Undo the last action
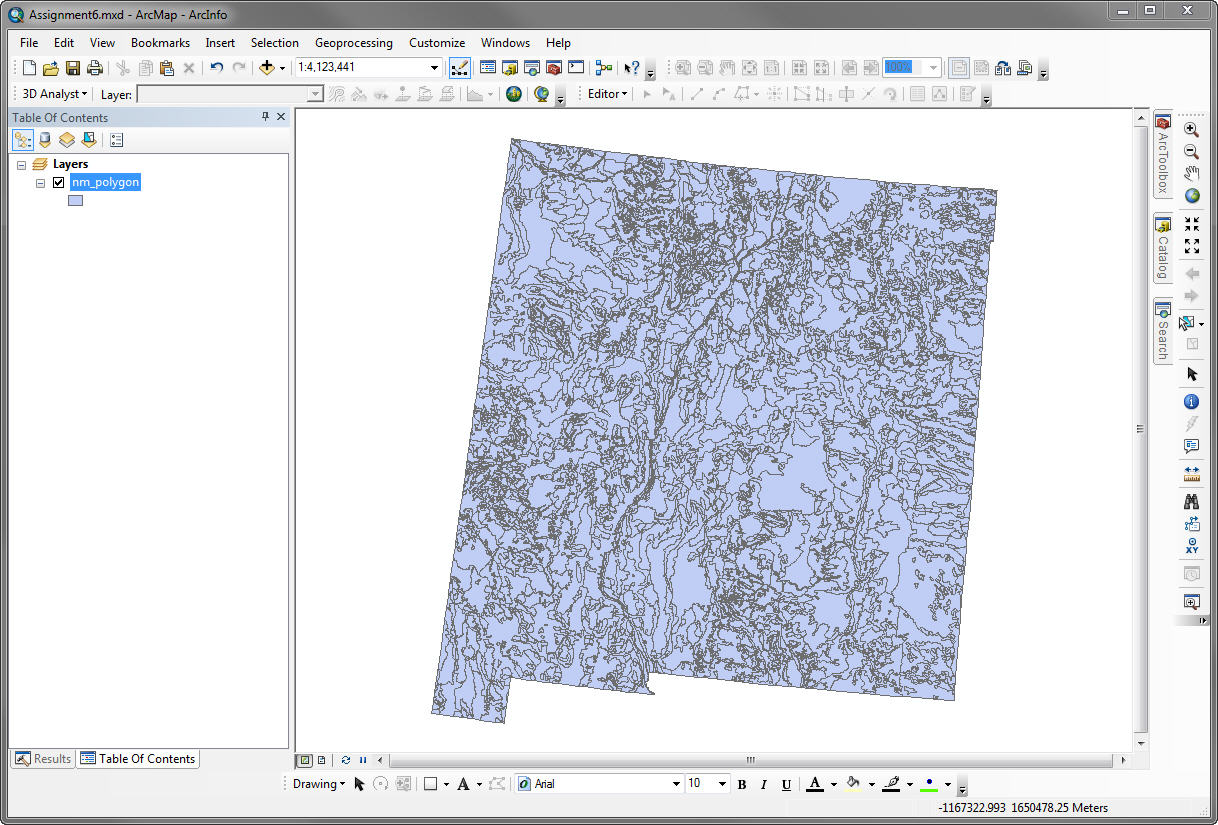This screenshot has width=1218, height=825. [x=216, y=68]
